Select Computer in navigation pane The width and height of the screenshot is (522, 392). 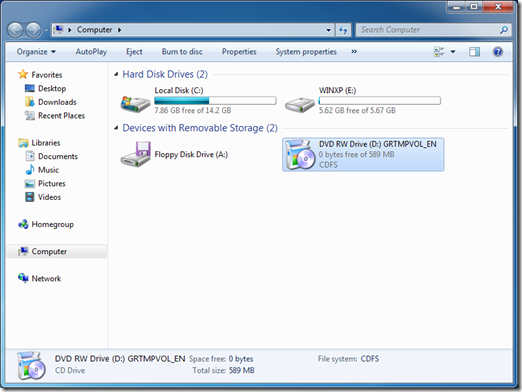pos(56,251)
